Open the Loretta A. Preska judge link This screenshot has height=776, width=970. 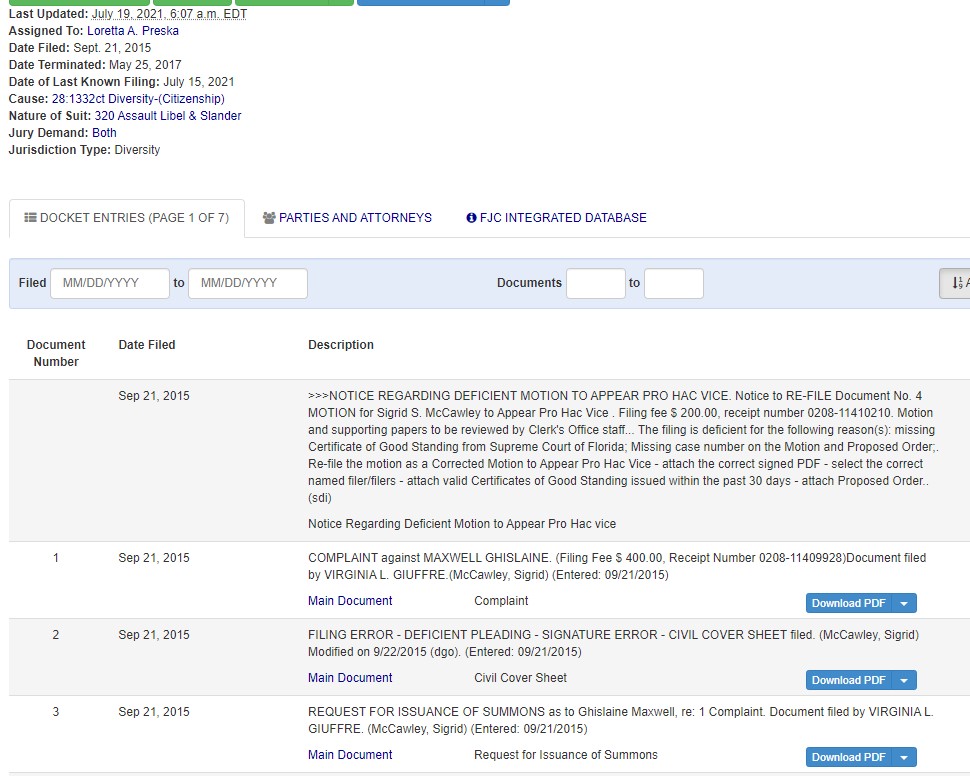coord(133,31)
